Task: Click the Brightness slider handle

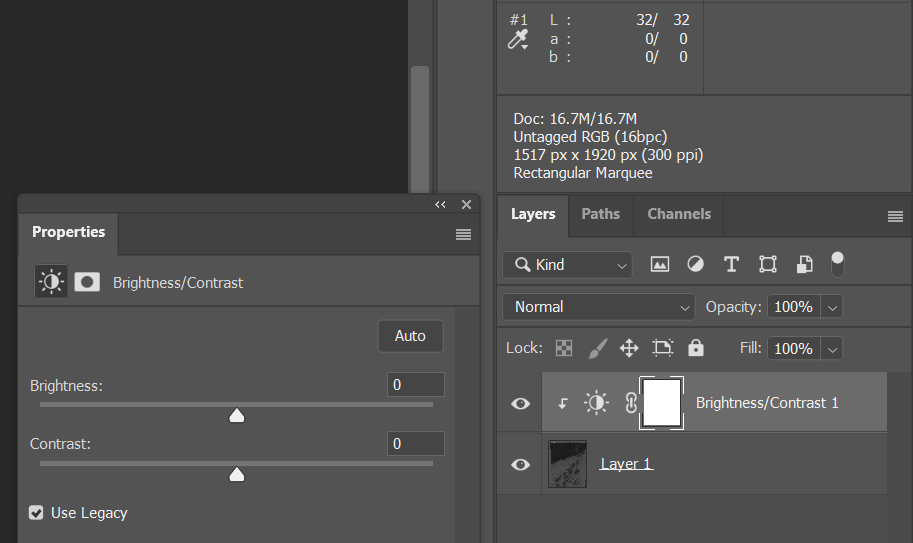Action: coord(236,415)
